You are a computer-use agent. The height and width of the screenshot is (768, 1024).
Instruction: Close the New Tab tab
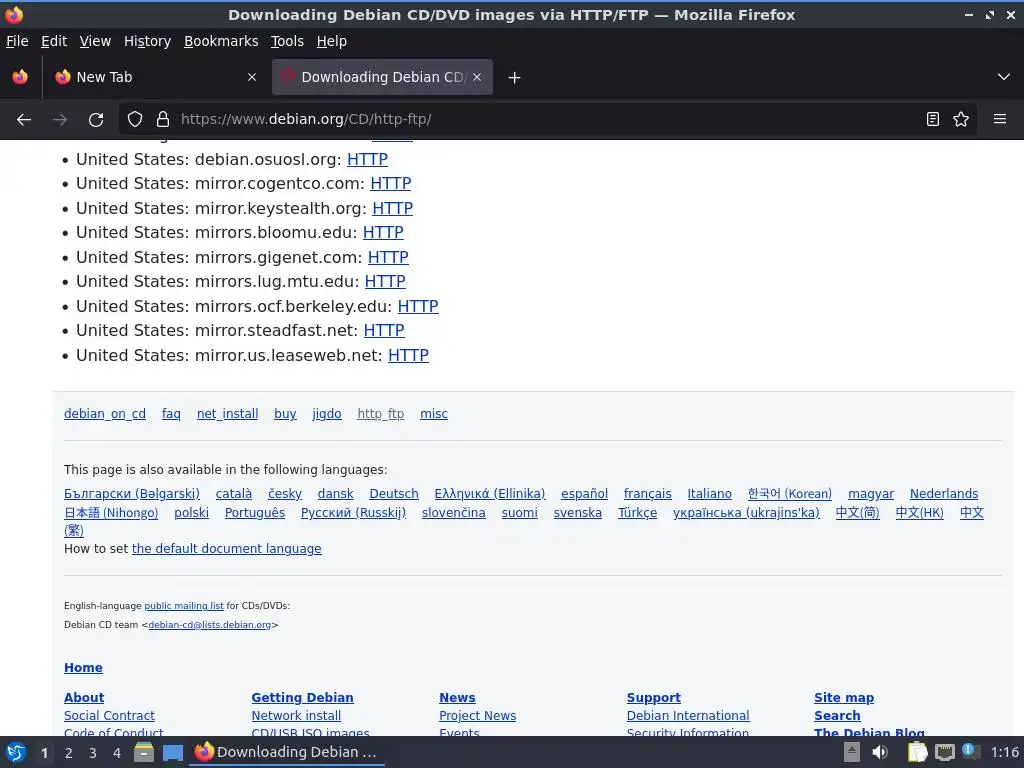tap(251, 77)
